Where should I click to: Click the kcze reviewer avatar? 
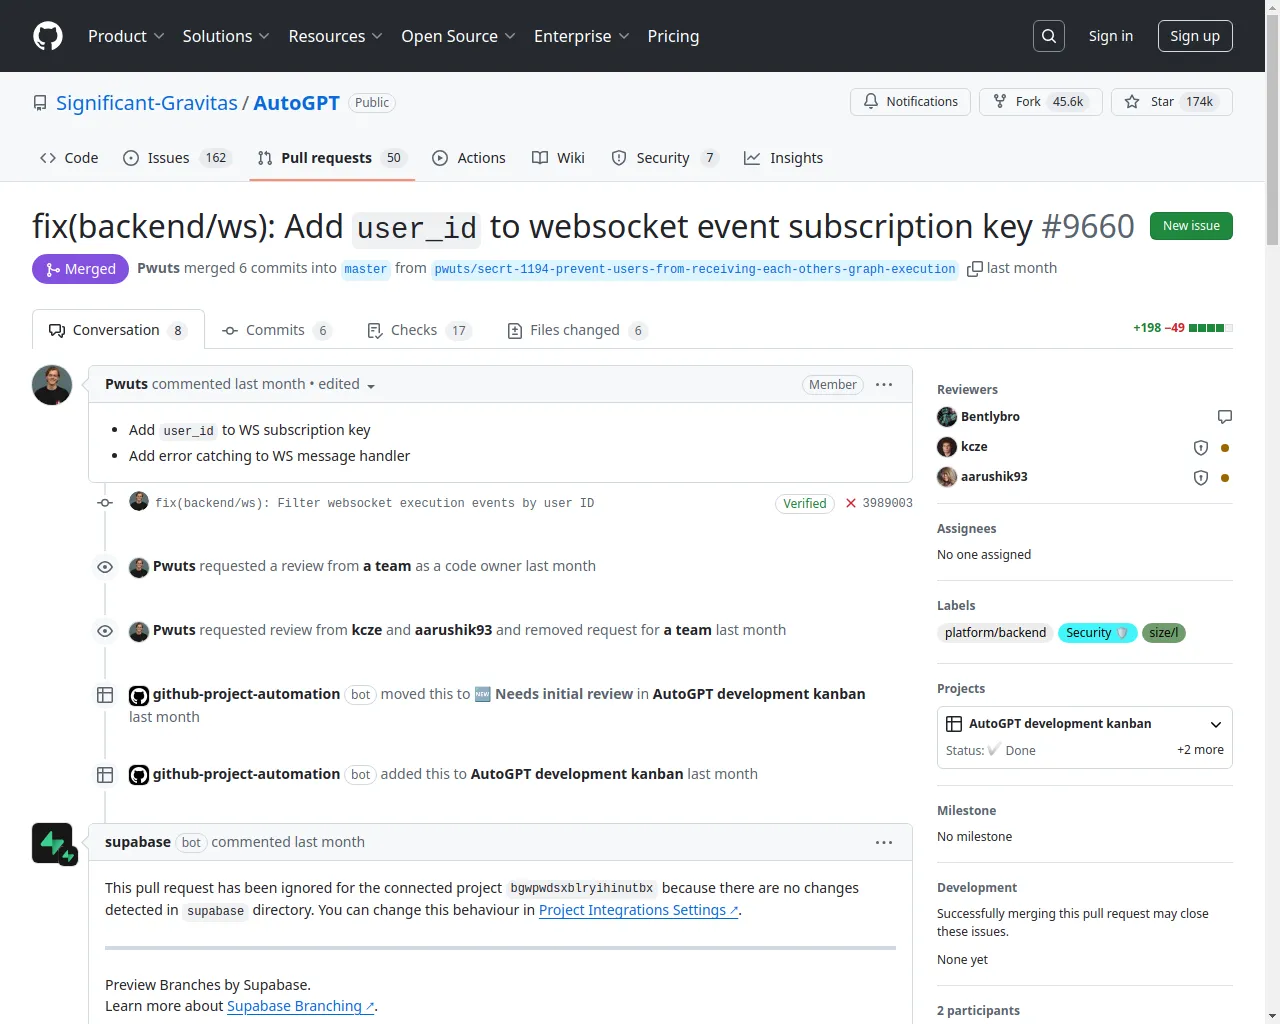947,447
